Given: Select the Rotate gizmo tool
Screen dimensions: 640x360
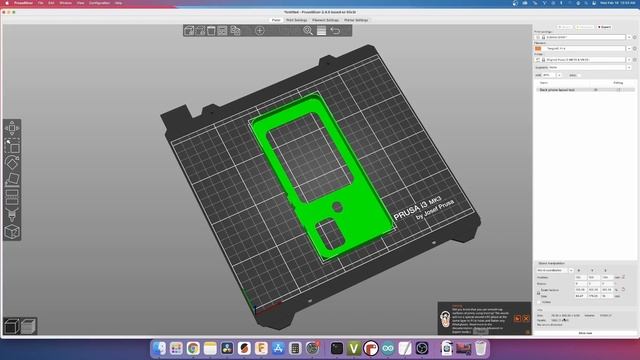Looking at the screenshot, I should click(12, 163).
